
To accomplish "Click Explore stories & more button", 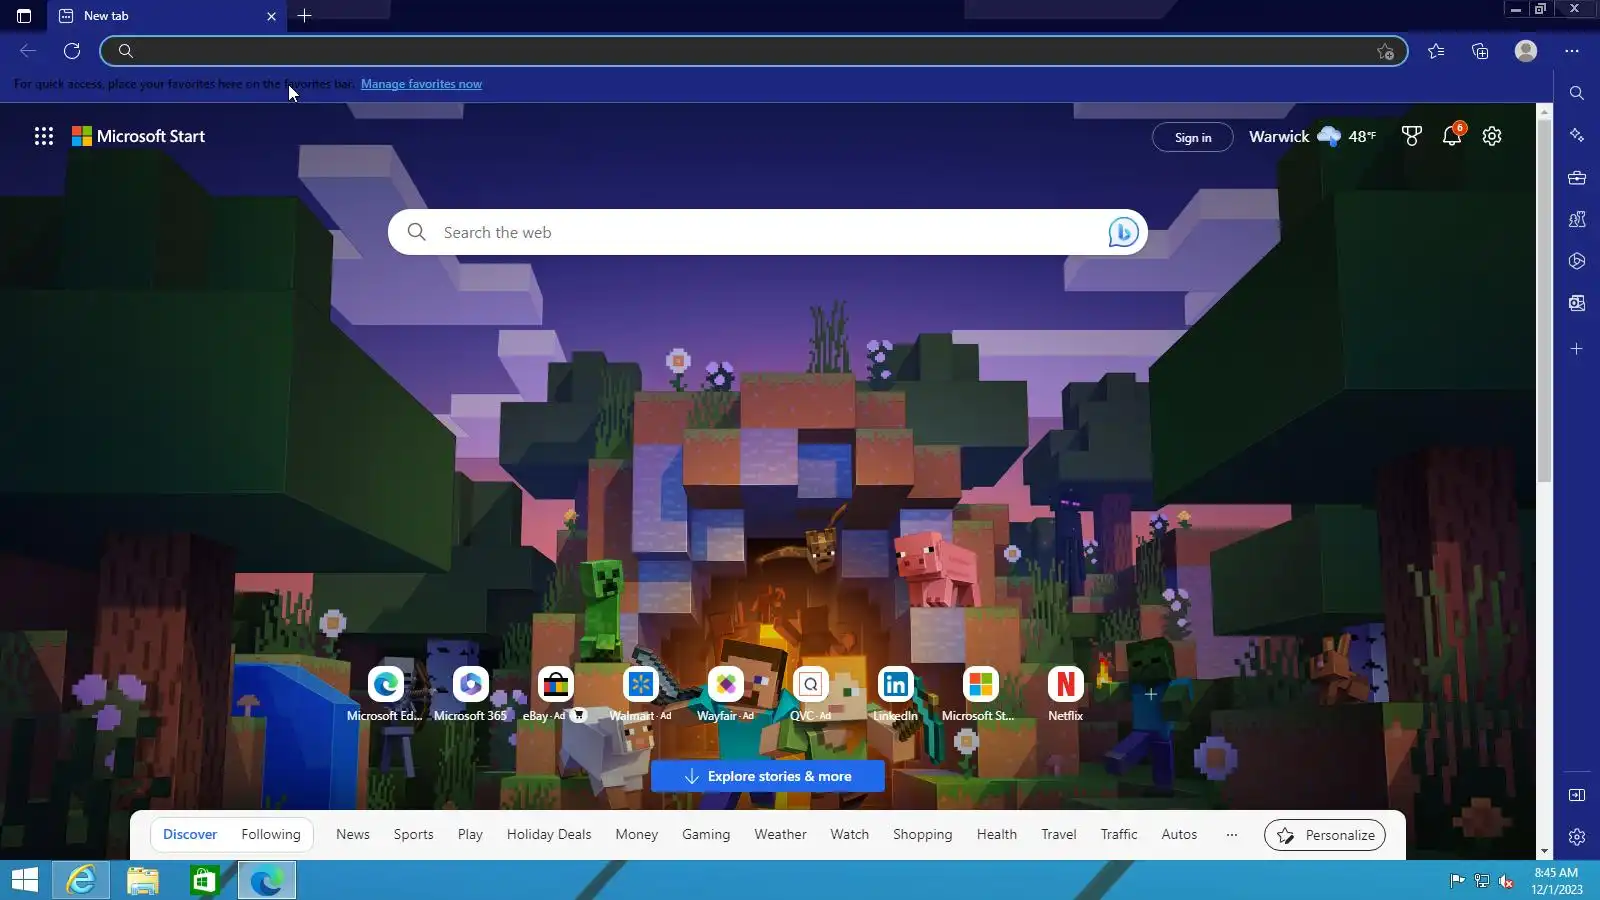I will [768, 776].
